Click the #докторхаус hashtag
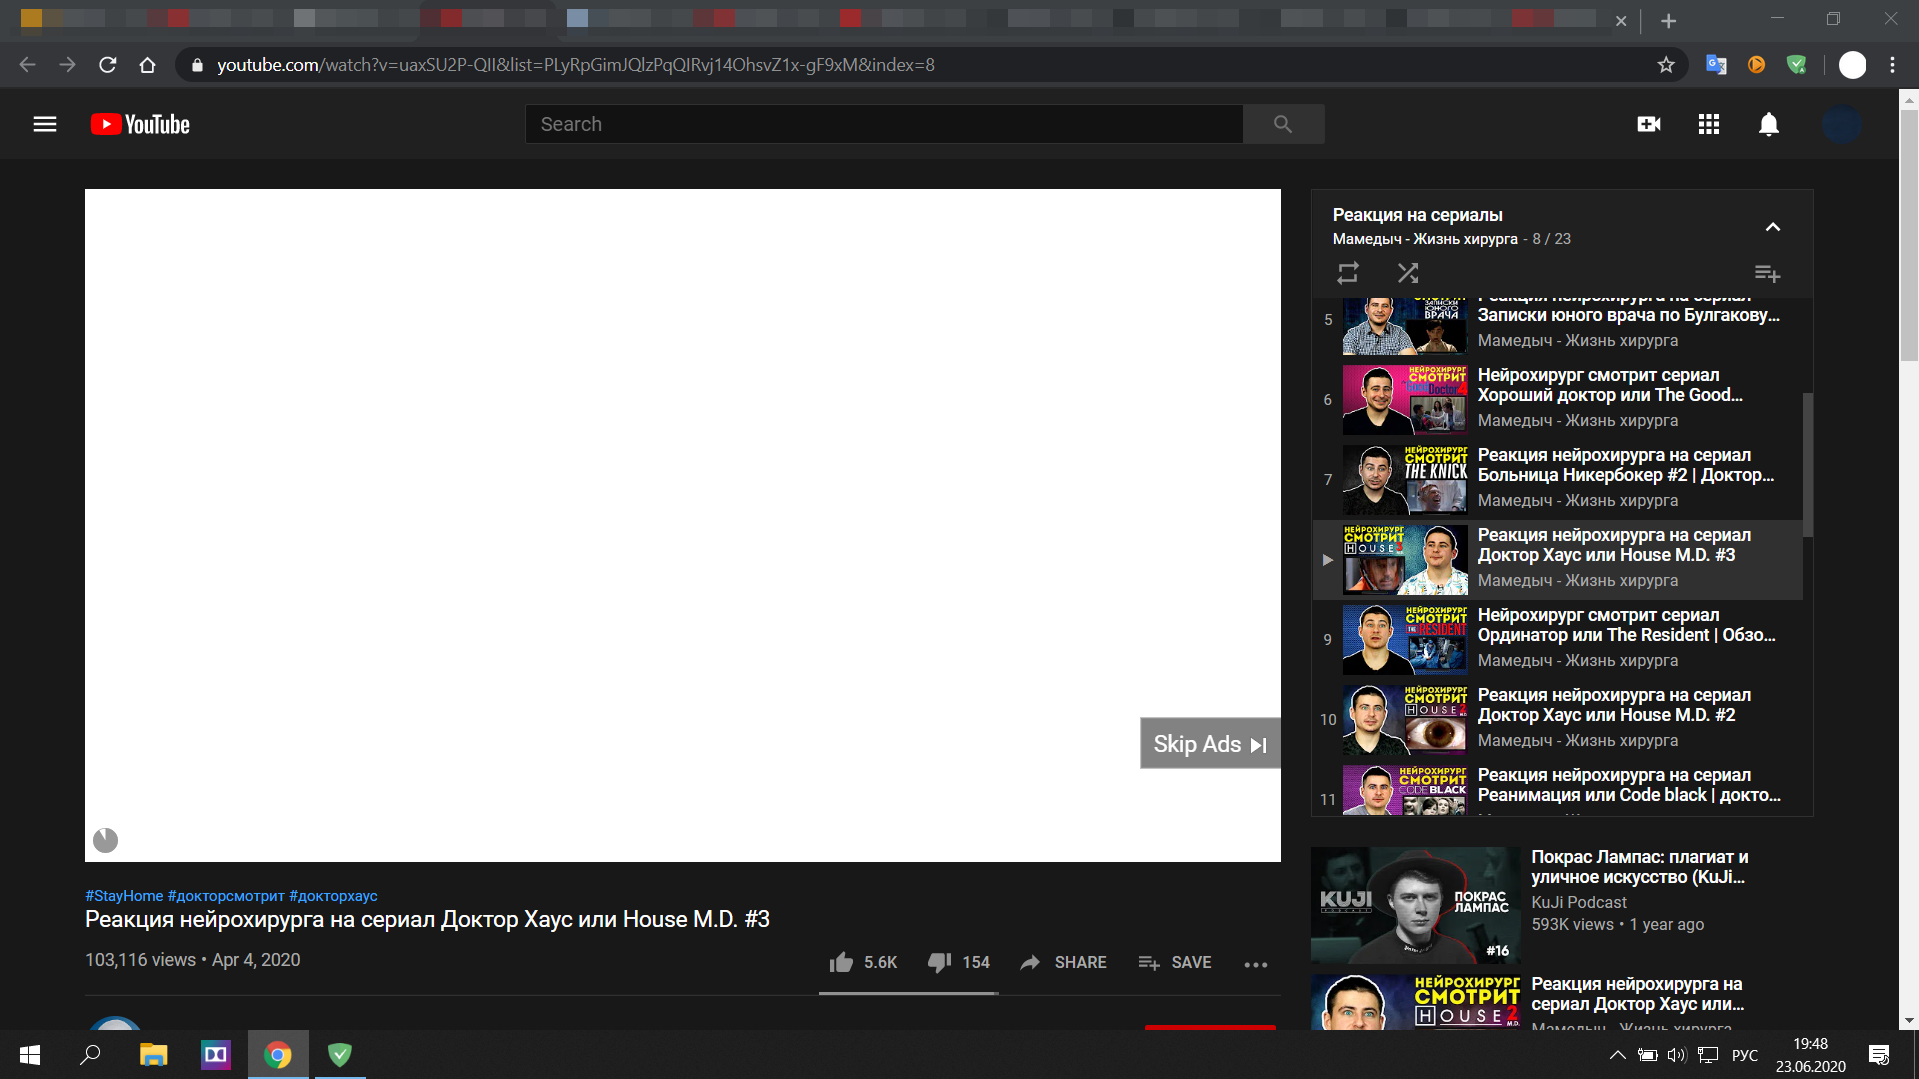1919x1079 pixels. click(333, 896)
